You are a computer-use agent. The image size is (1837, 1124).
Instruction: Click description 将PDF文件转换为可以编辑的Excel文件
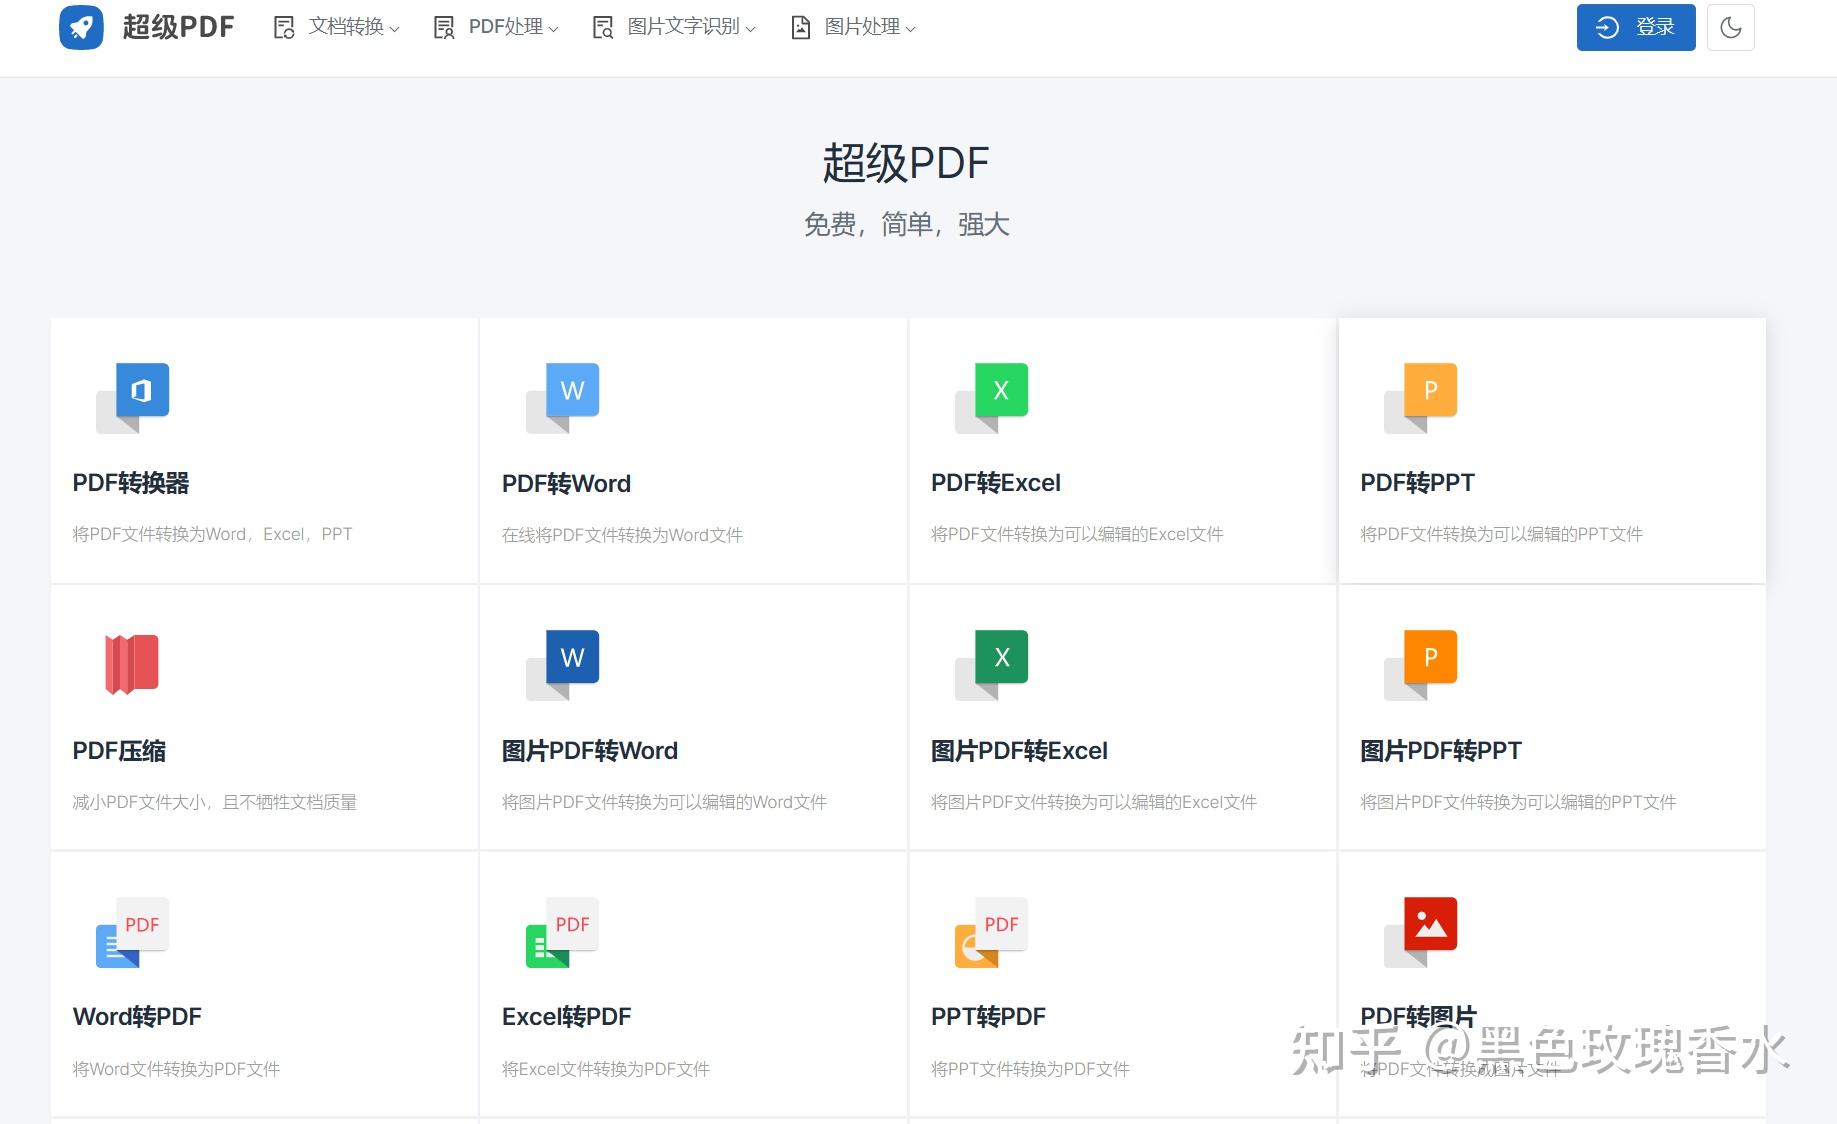1077,534
